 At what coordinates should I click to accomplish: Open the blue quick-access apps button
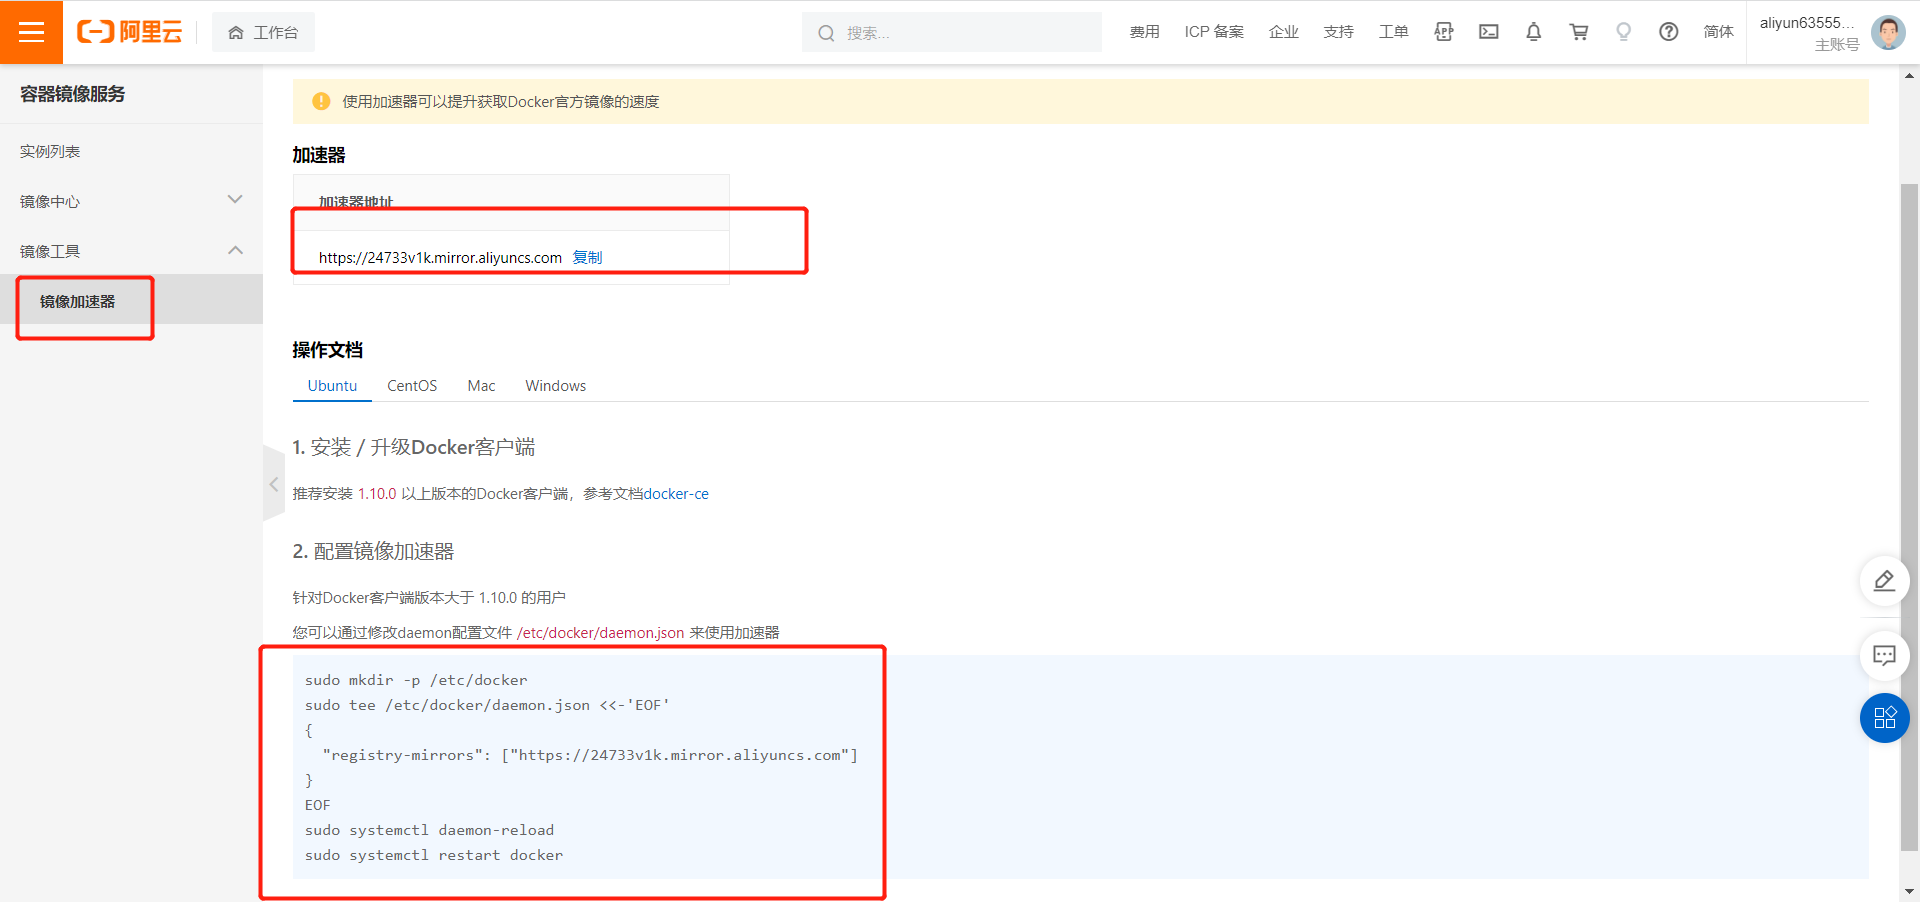(x=1884, y=718)
